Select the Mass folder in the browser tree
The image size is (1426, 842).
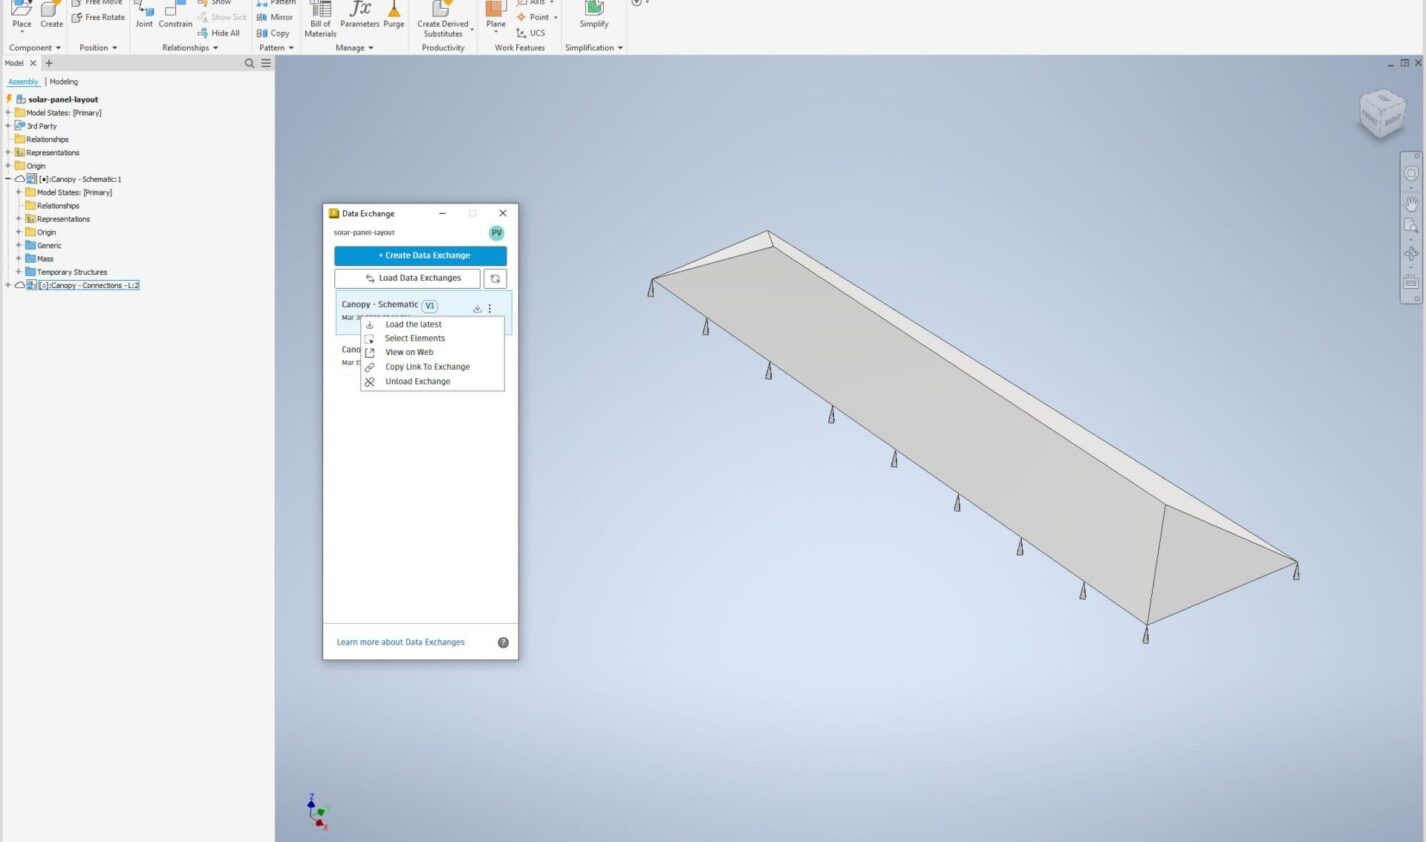(45, 259)
